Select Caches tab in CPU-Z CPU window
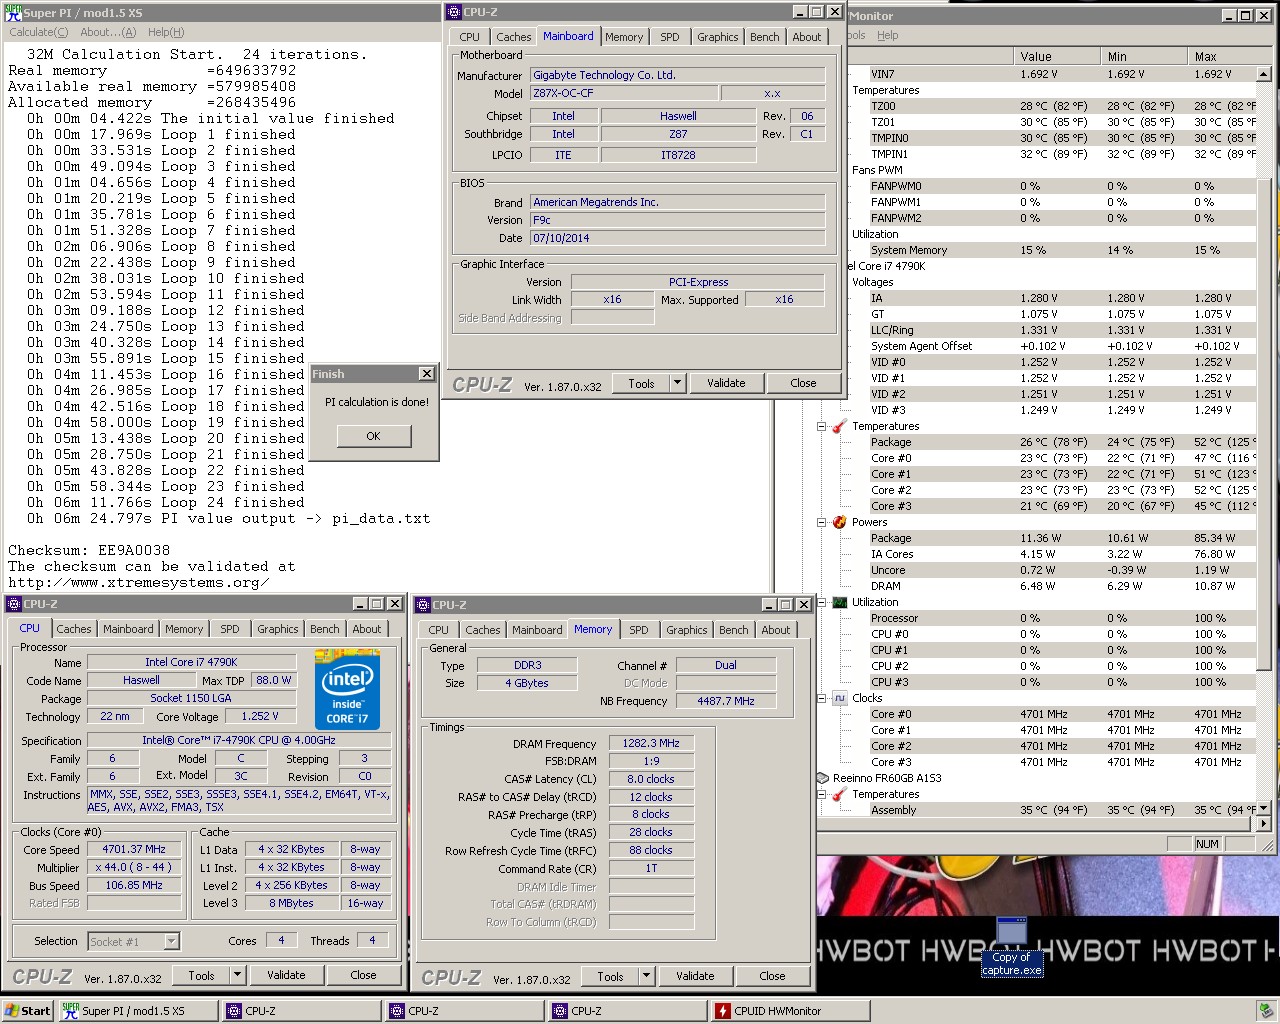The height and width of the screenshot is (1024, 1280). (x=74, y=629)
